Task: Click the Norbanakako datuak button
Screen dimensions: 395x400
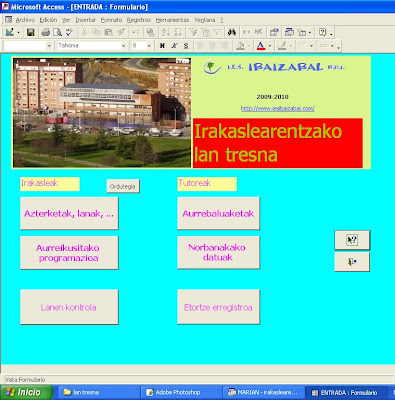Action: click(218, 252)
